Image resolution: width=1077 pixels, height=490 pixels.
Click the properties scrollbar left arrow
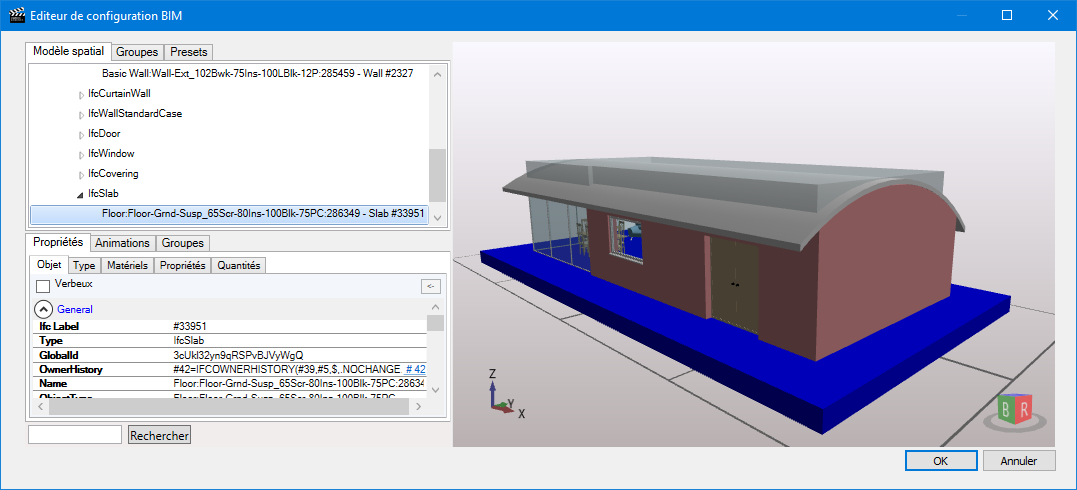pos(41,407)
